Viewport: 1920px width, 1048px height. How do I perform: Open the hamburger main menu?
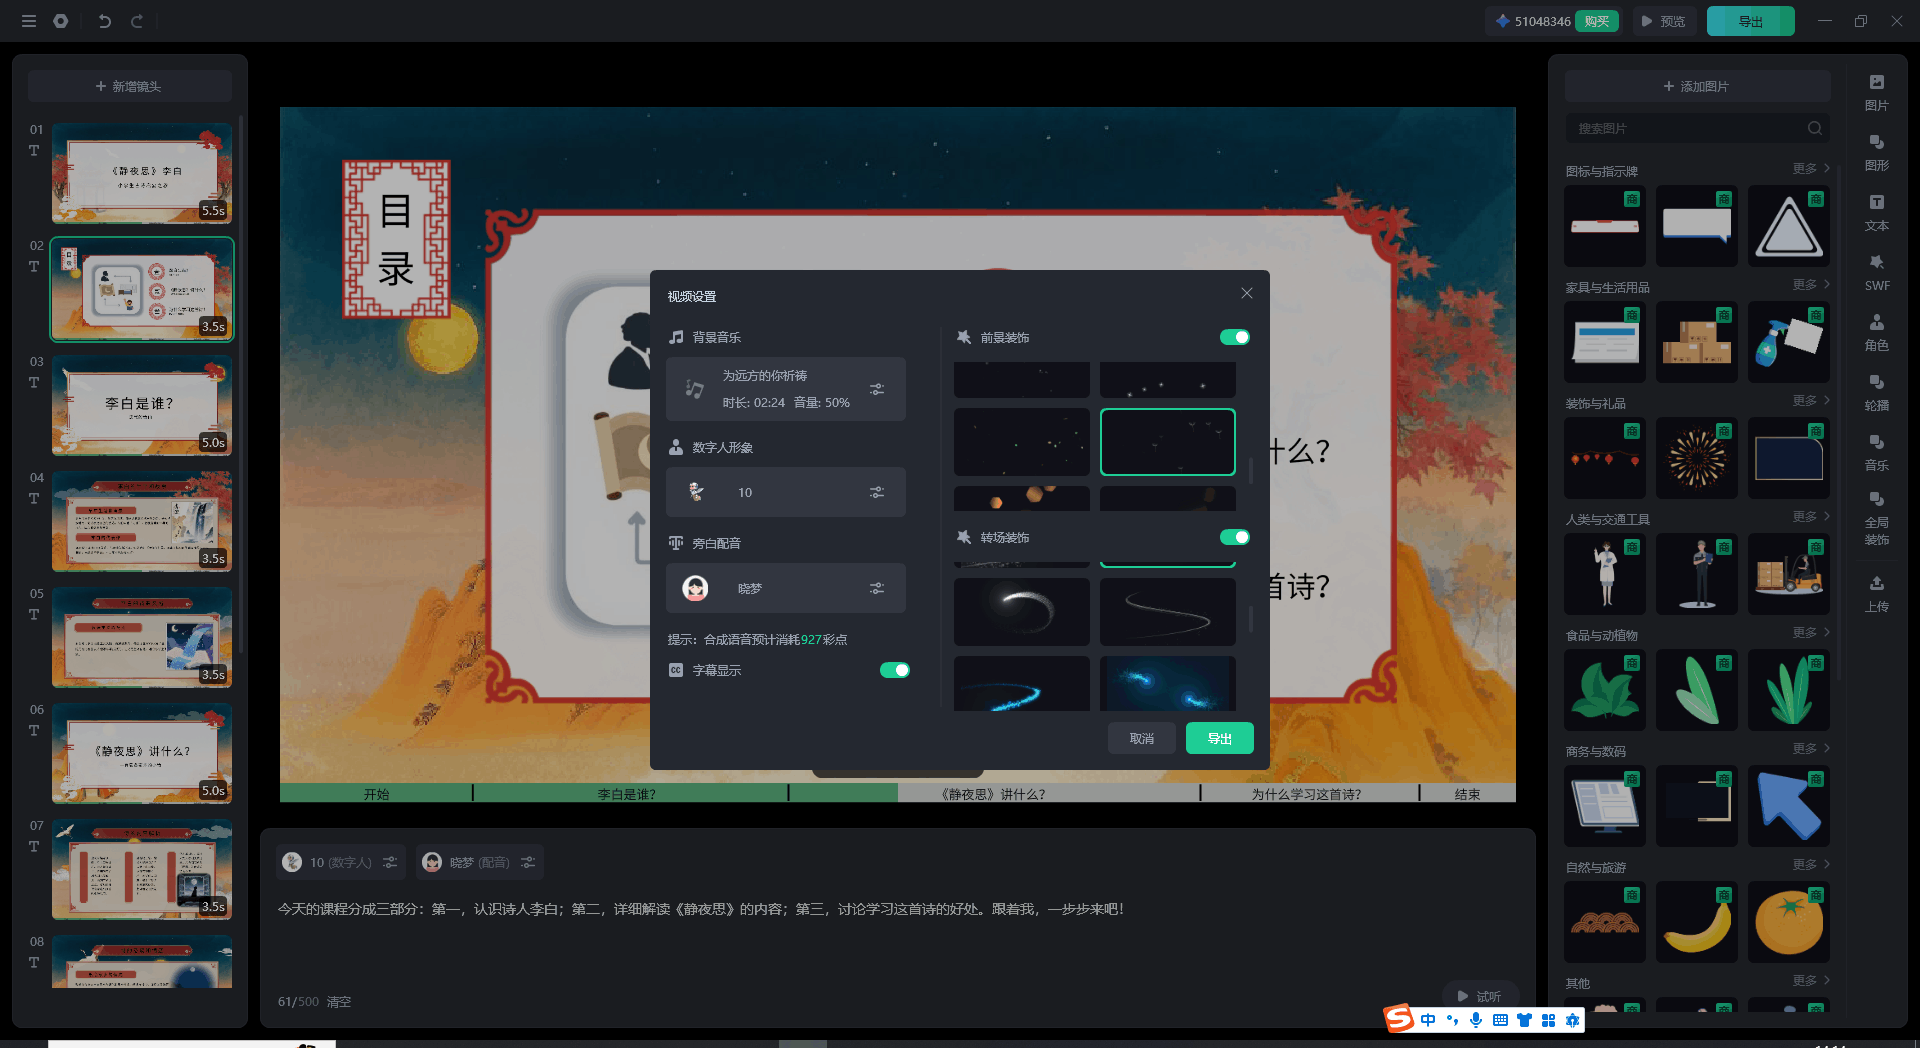[29, 21]
